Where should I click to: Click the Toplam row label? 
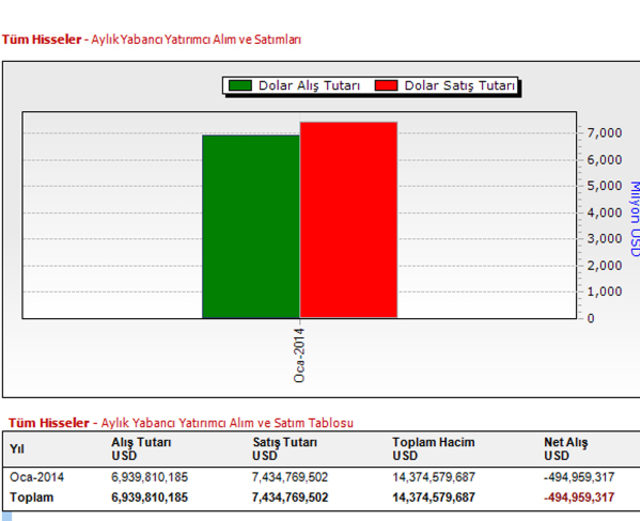pyautogui.click(x=31, y=498)
